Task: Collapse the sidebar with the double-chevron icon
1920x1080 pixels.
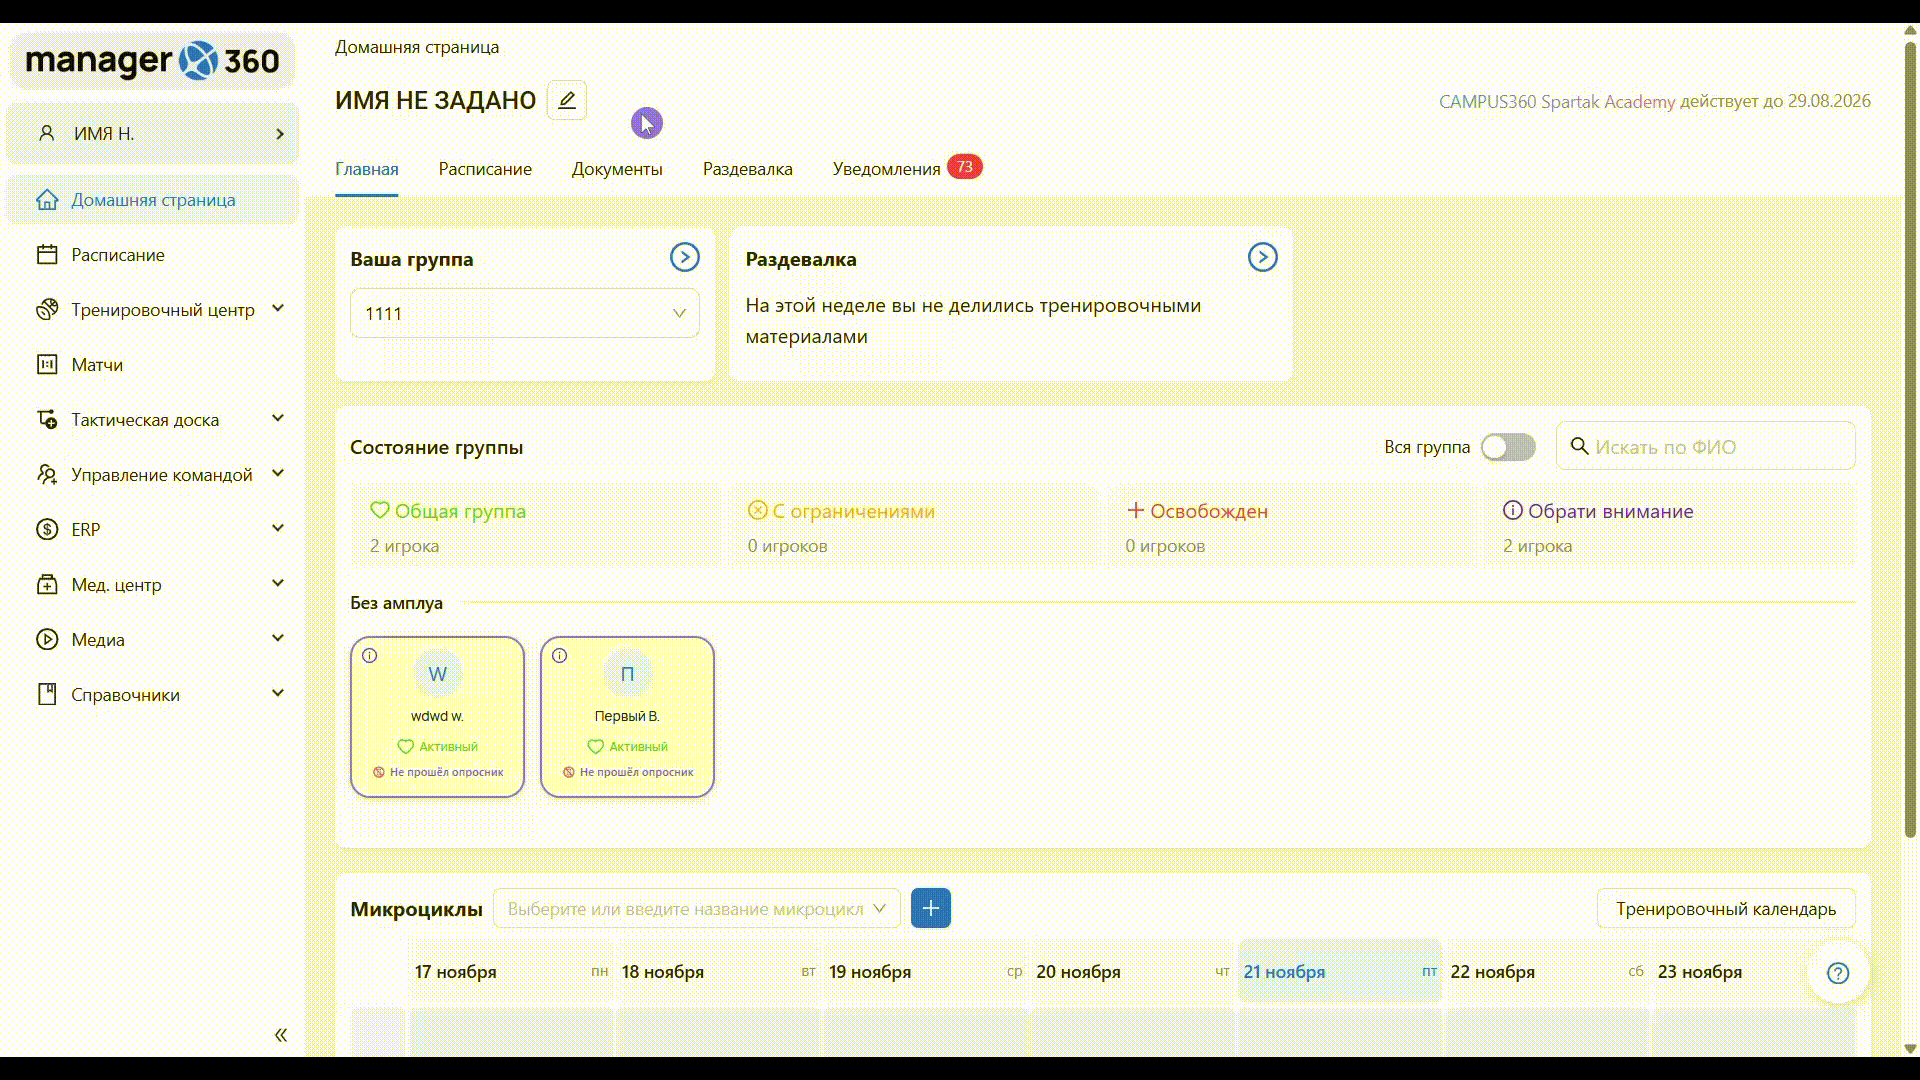Action: (281, 1035)
